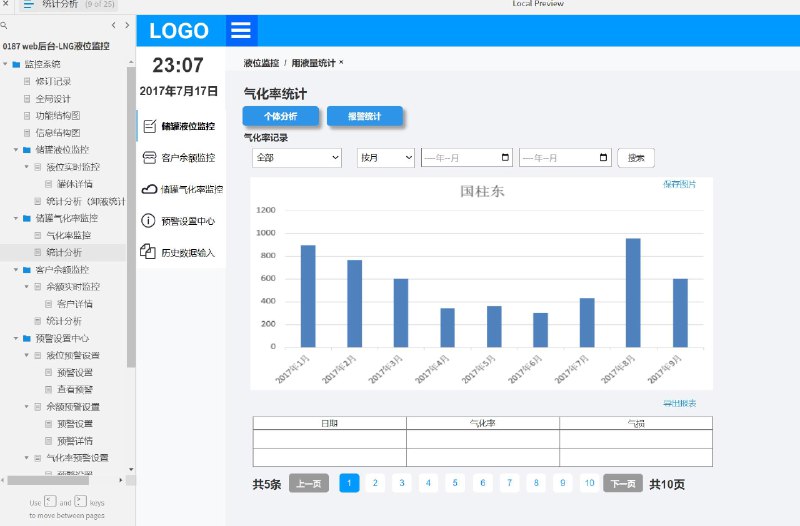
Task: Select 历史数据输入 in side menu
Action: [188, 253]
